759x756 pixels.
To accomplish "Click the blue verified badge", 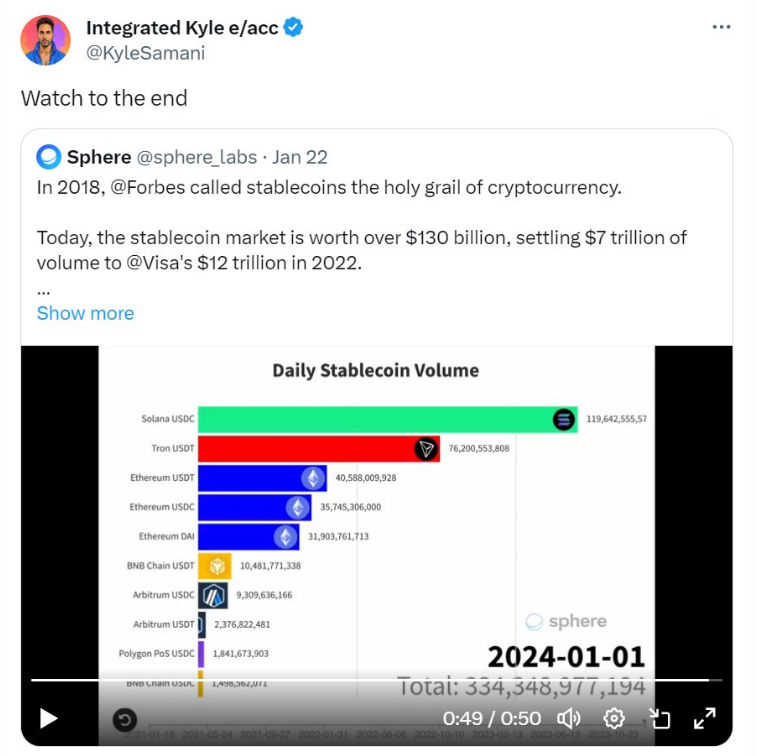I will [x=293, y=28].
